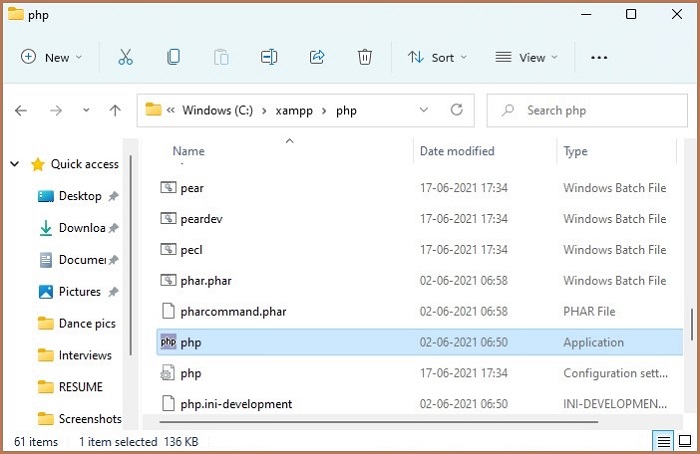700x454 pixels.
Task: Switch to large thumbnails view in status bar
Action: [685, 441]
